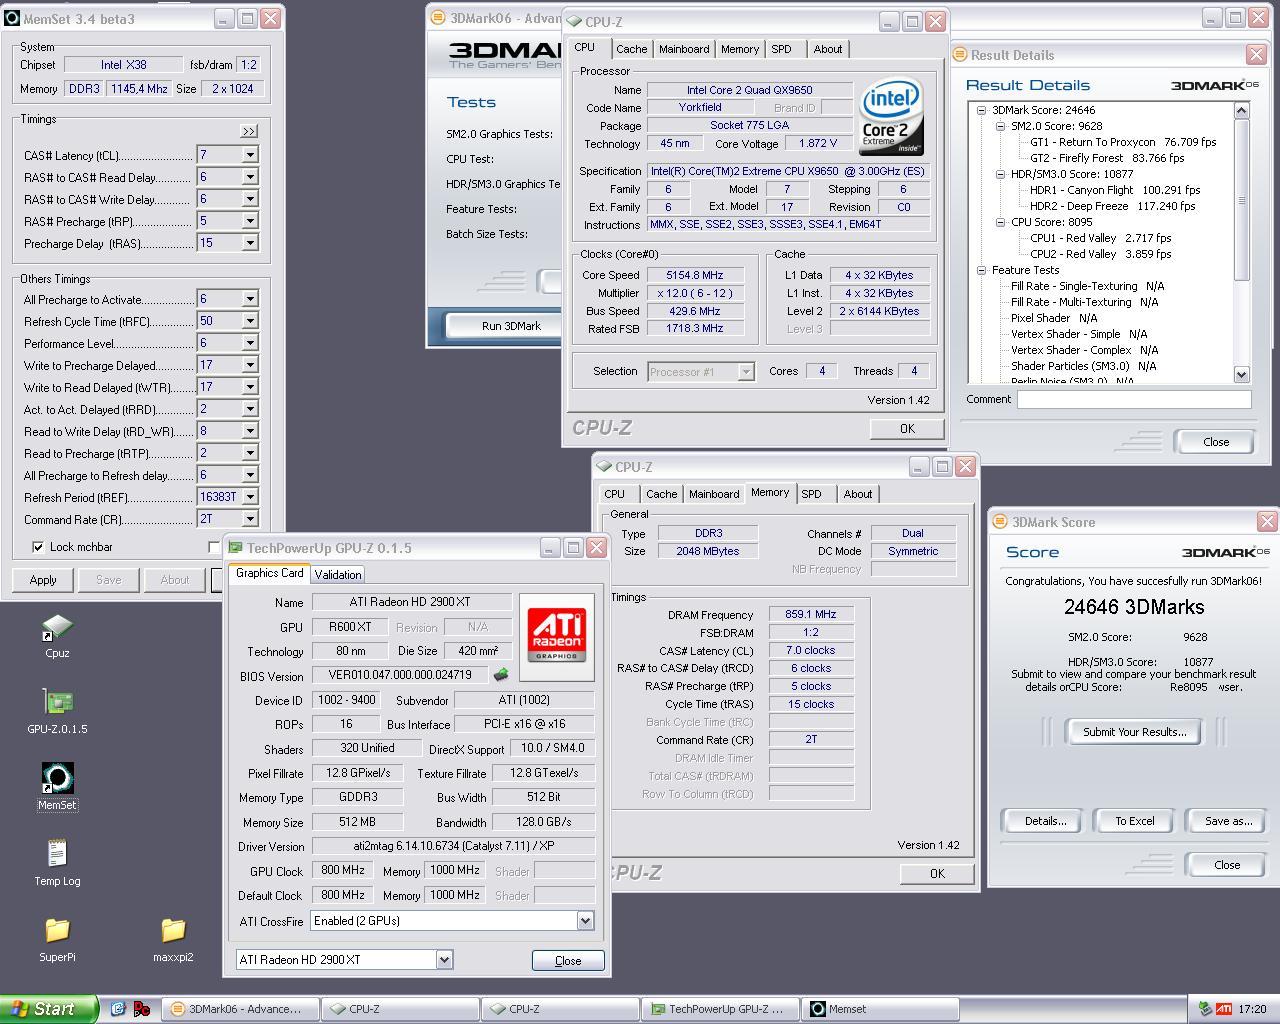Collapse the 3DMark Score tree node
This screenshot has width=1280, height=1024.
(982, 110)
